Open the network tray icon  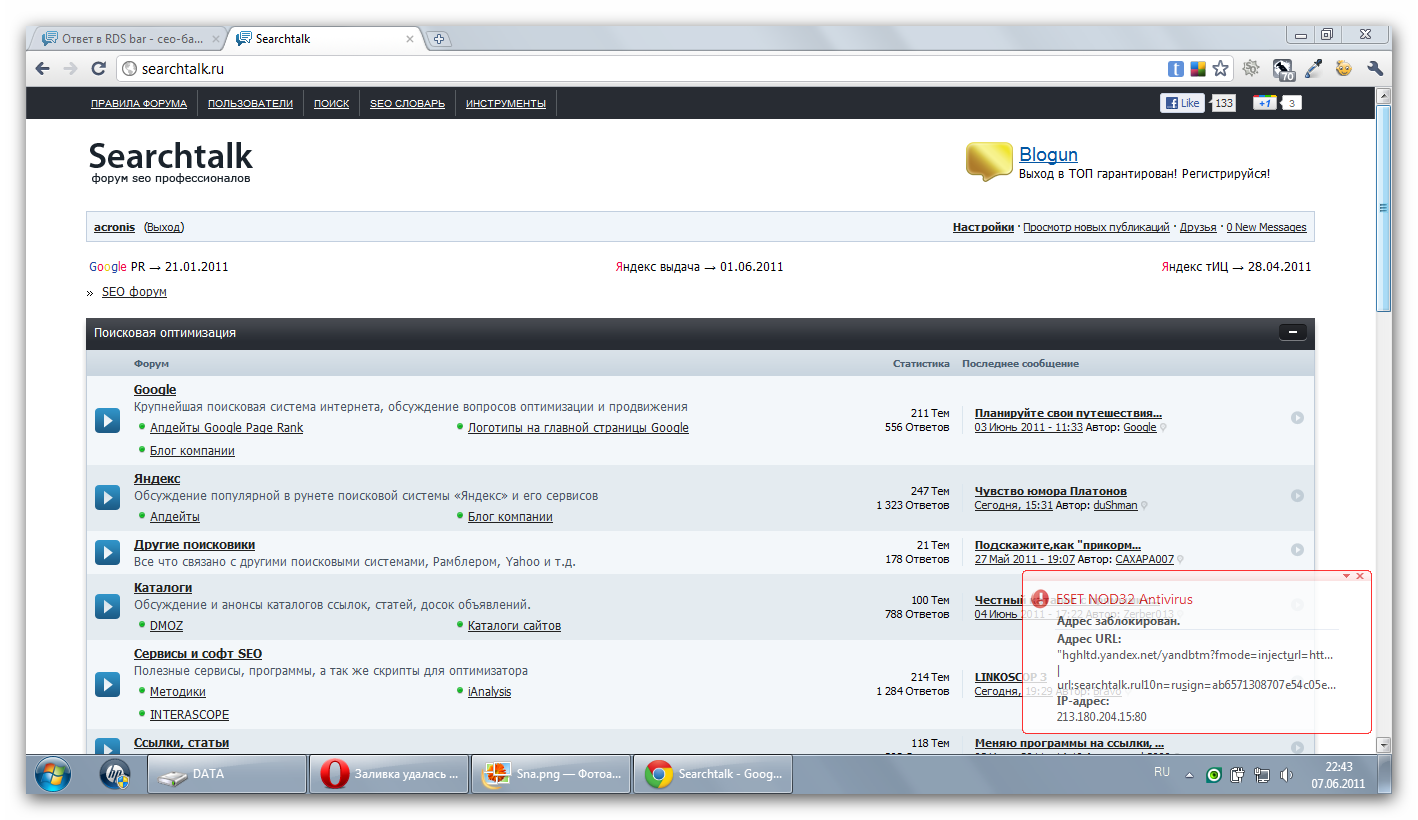pos(1262,774)
